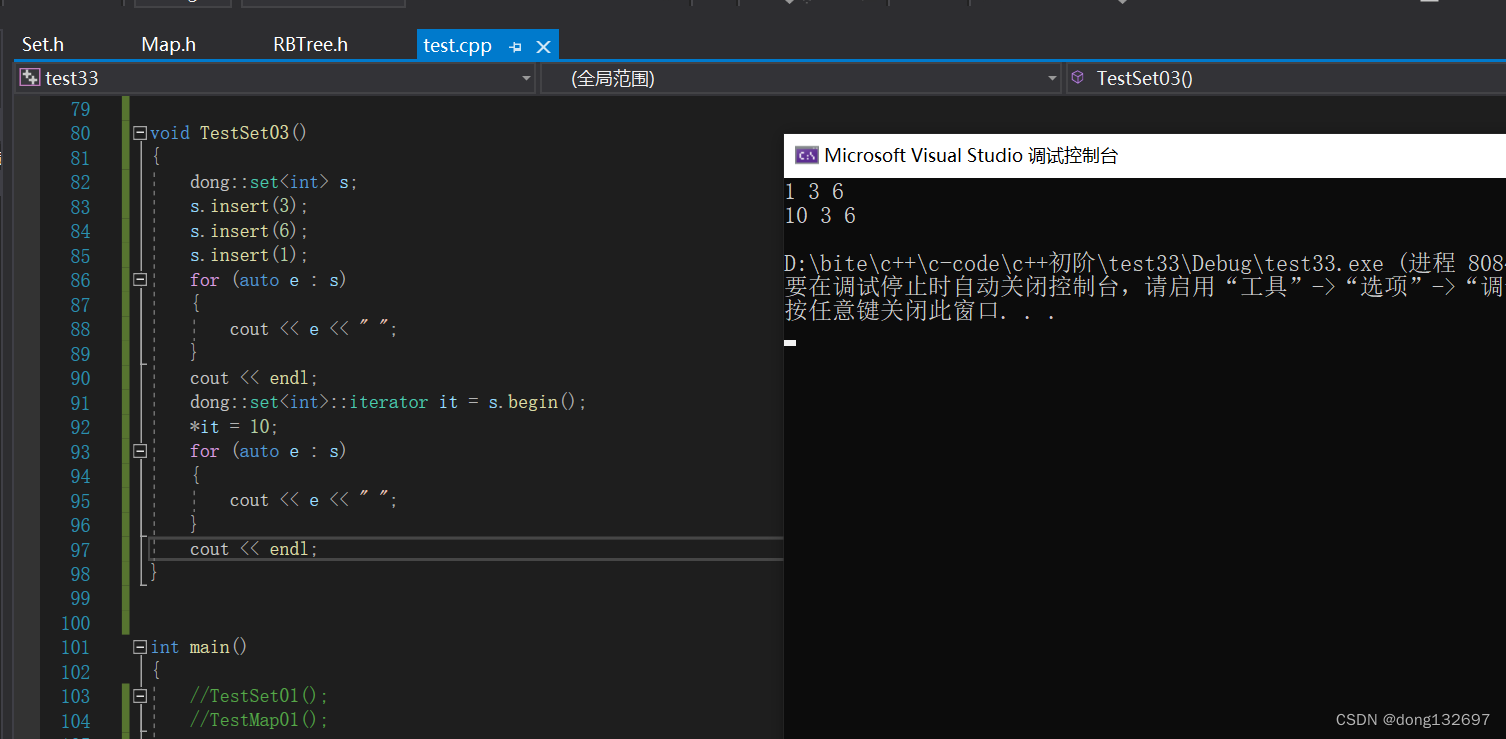1506x739 pixels.
Task: Collapse the for loop at line 93
Action: (x=140, y=451)
